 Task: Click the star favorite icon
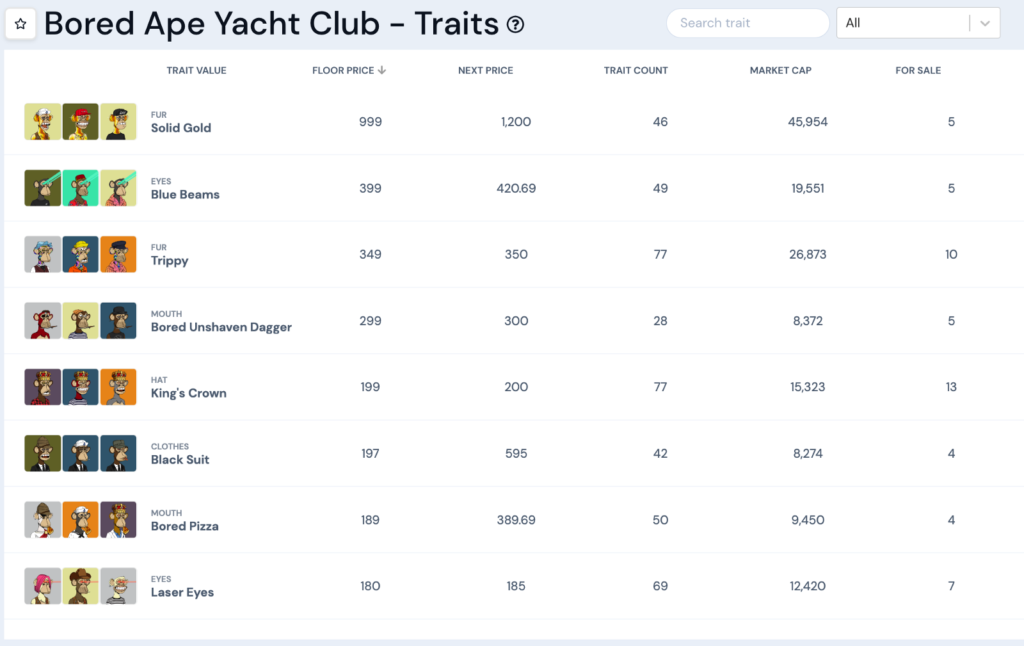[x=20, y=24]
